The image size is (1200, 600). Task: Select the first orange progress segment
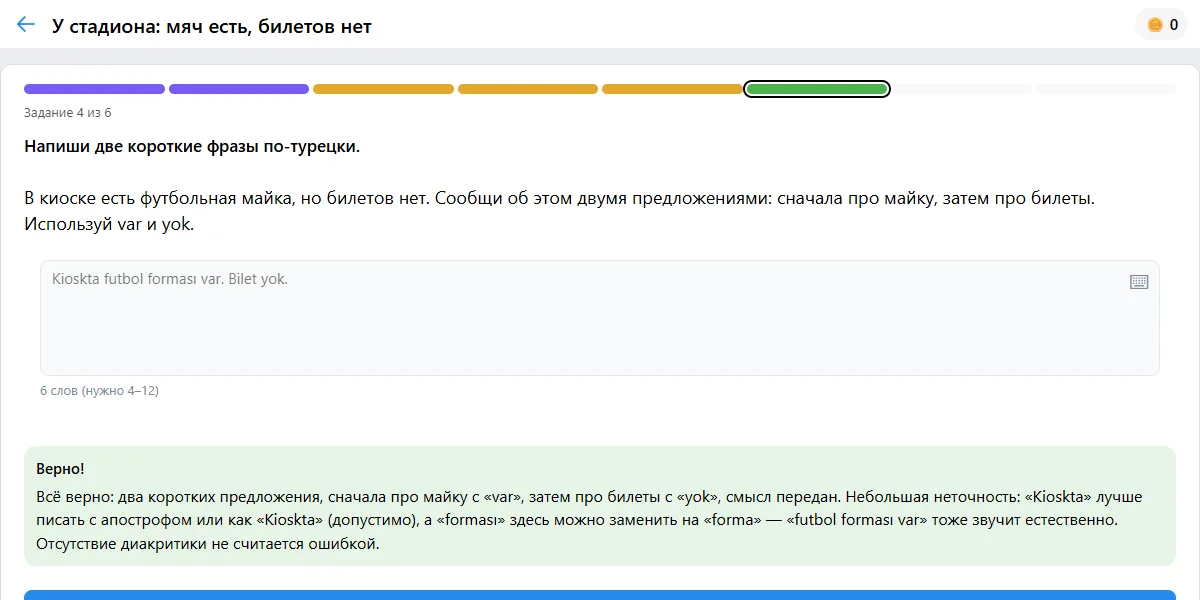point(384,89)
